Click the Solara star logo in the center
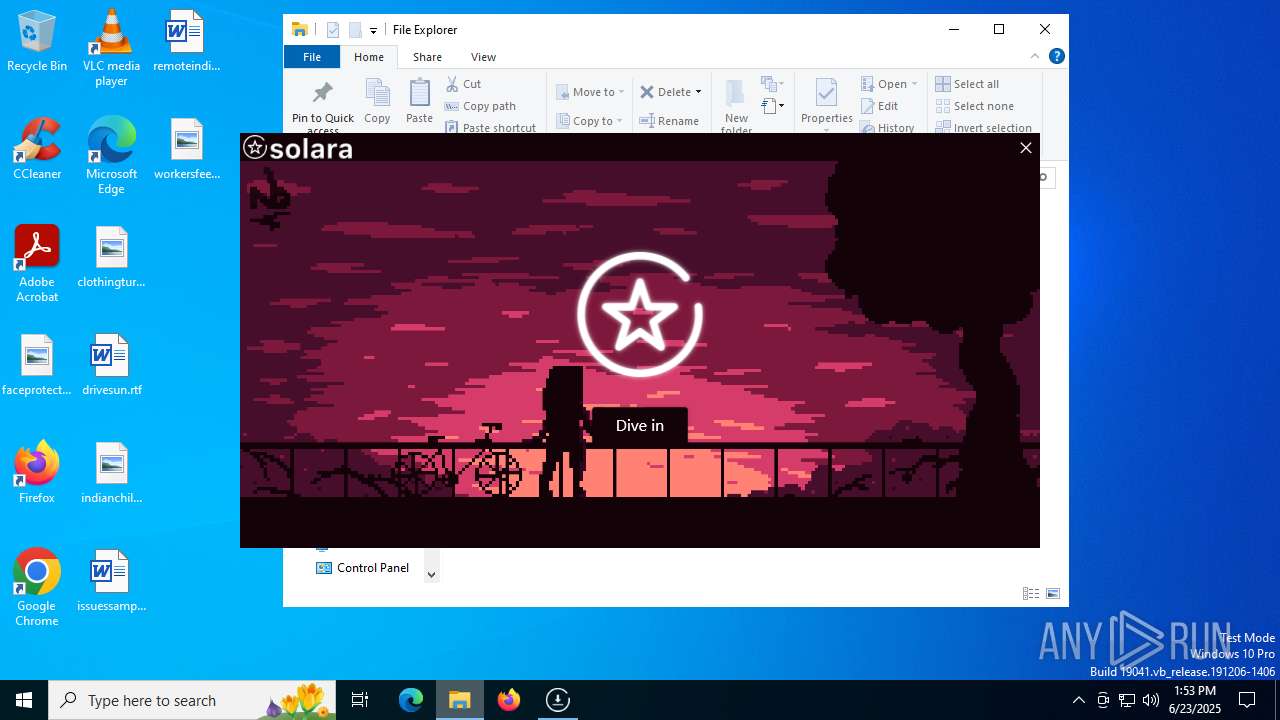Viewport: 1280px width, 720px height. pos(640,315)
